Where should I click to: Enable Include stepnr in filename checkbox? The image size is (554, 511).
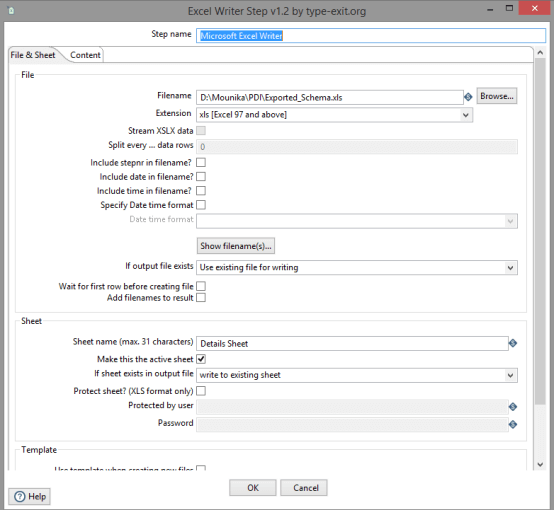click(201, 162)
